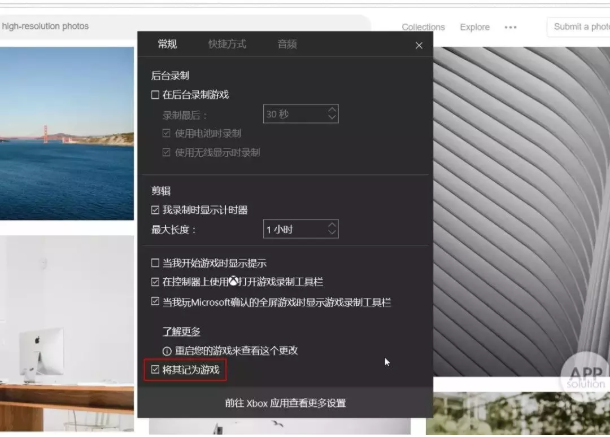Open Explore in the browser page
The width and height of the screenshot is (610, 437).
pos(475,27)
